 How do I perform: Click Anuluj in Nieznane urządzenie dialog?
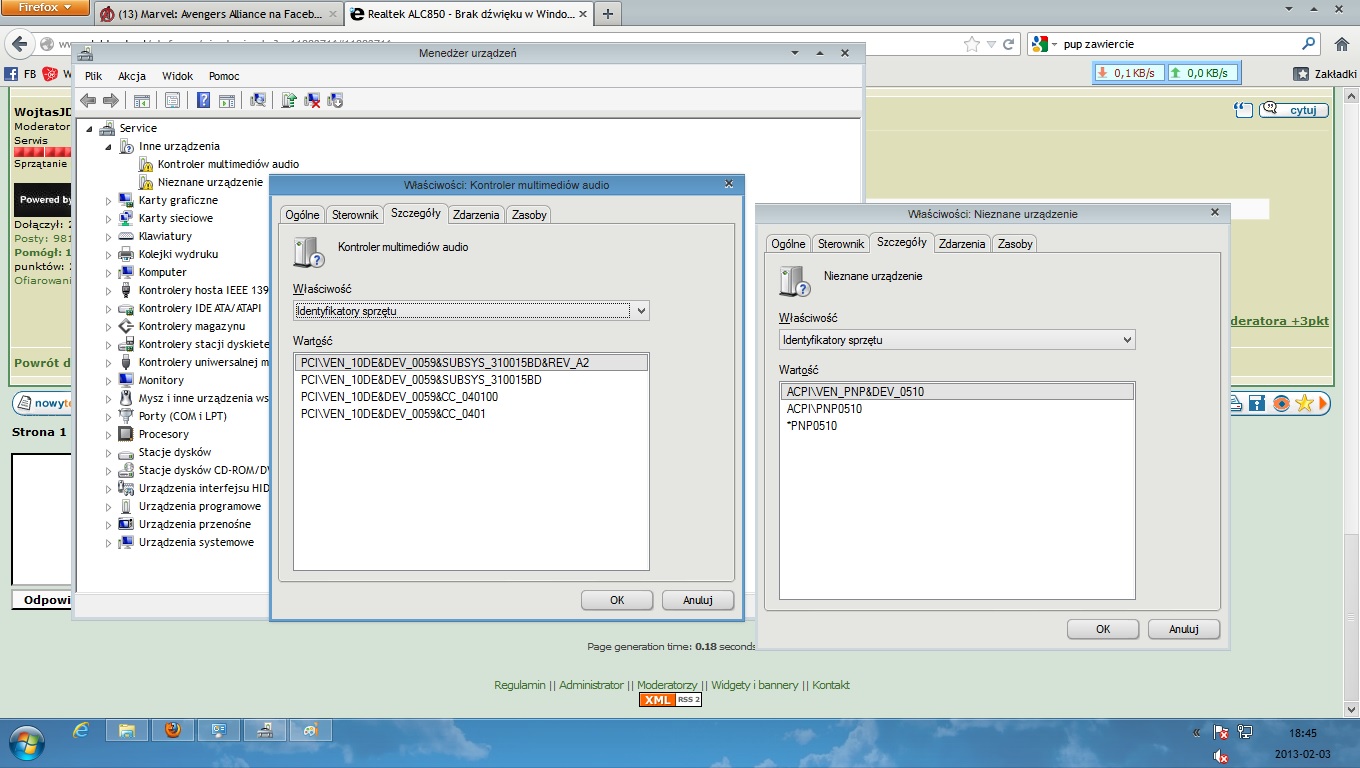[1184, 629]
